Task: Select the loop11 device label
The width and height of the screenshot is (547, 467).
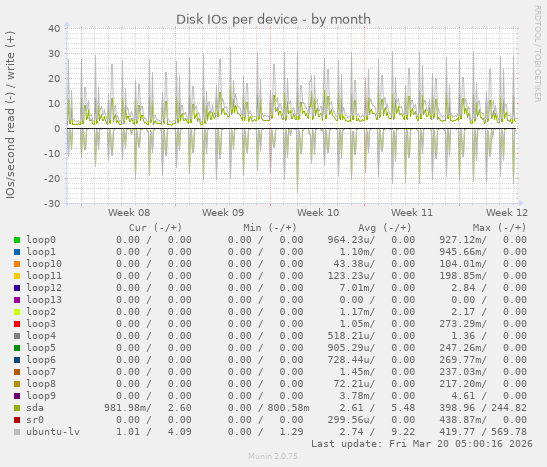Action: [44, 276]
